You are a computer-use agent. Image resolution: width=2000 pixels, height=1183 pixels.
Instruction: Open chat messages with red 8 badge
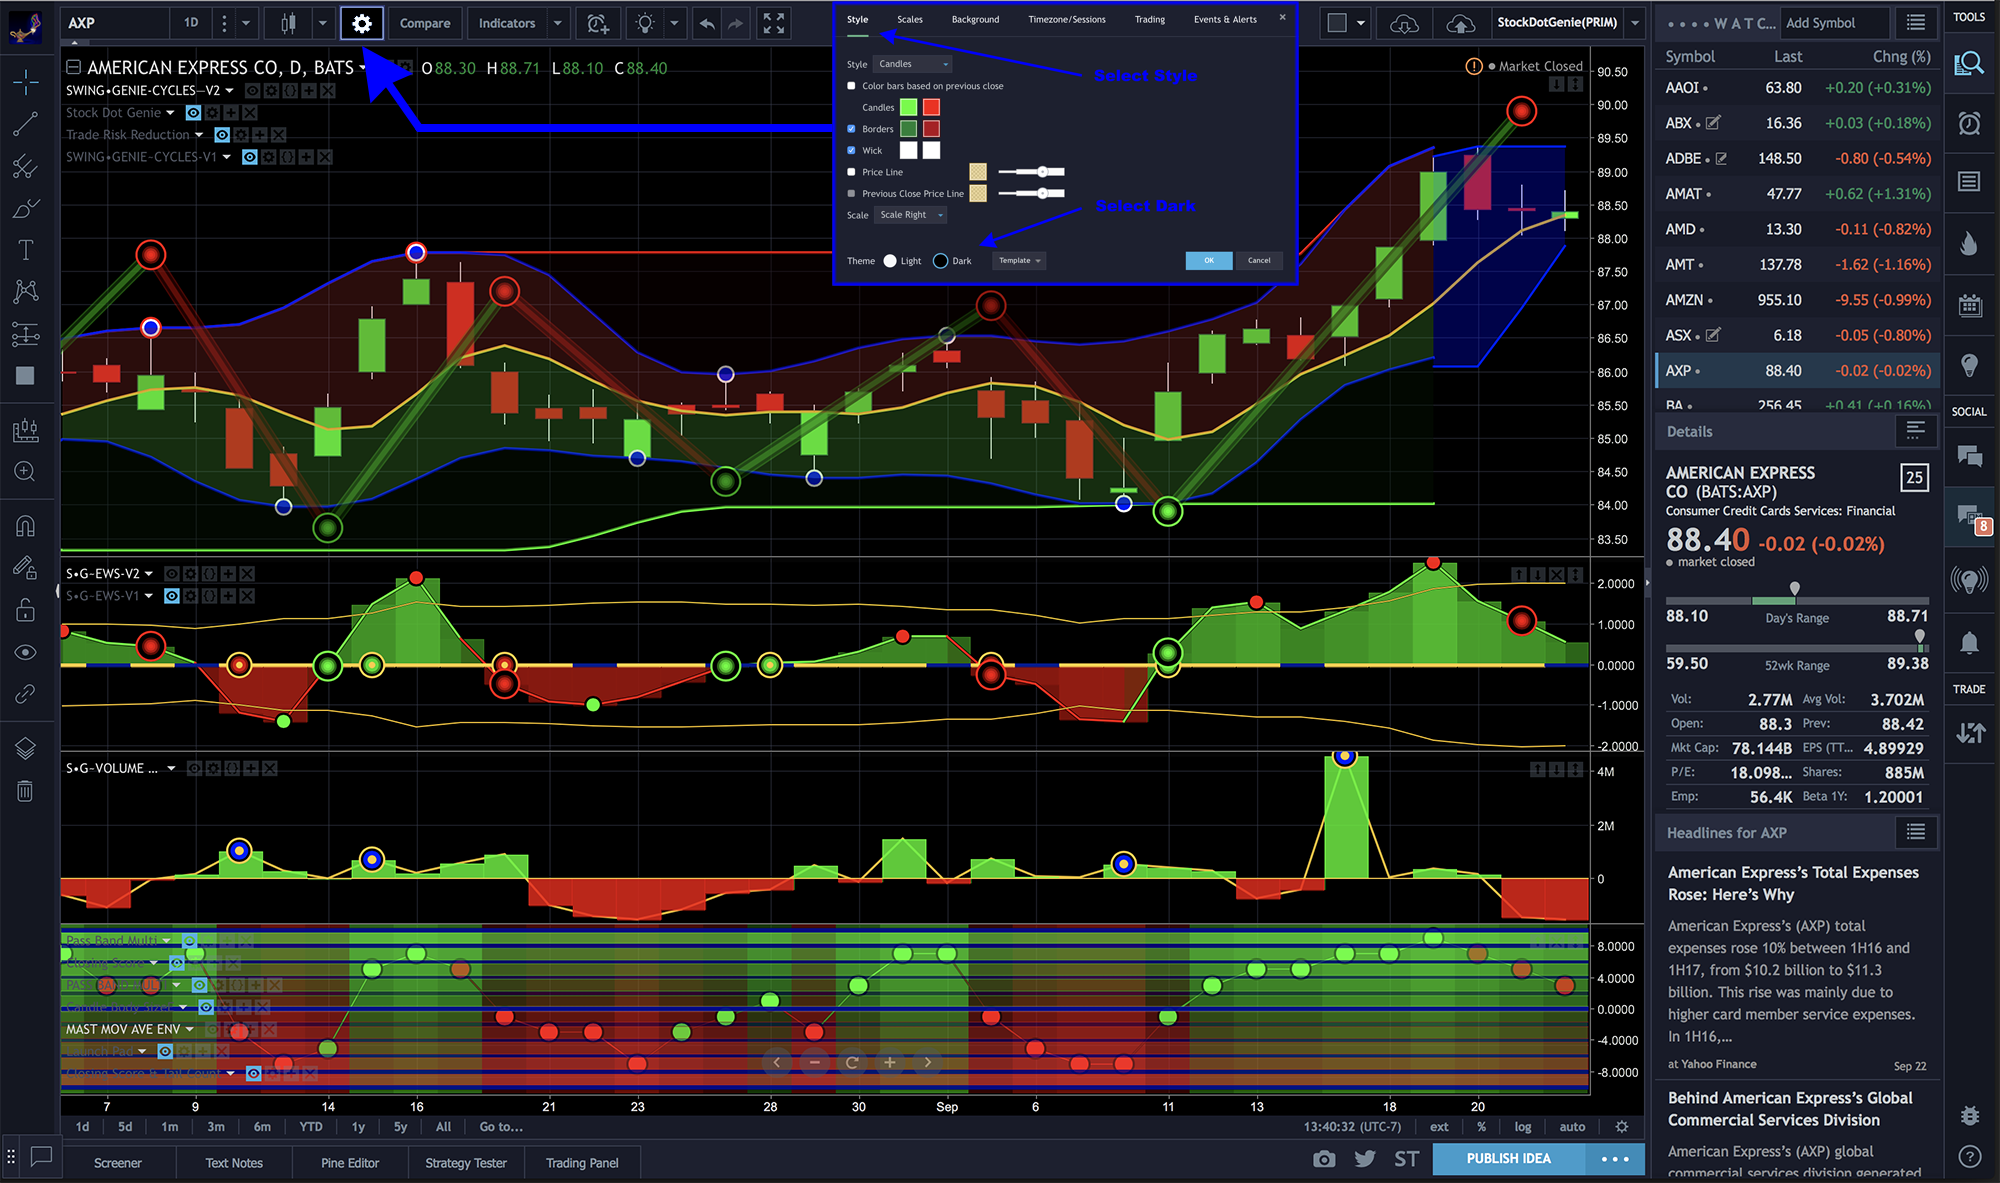coord(1970,517)
